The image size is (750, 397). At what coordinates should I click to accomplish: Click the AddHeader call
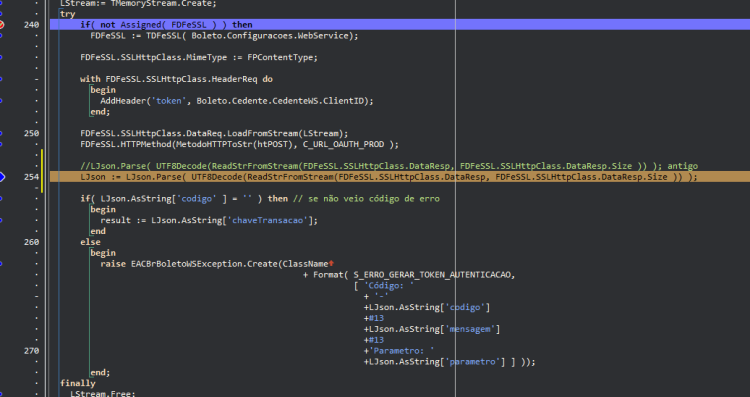pyautogui.click(x=123, y=101)
